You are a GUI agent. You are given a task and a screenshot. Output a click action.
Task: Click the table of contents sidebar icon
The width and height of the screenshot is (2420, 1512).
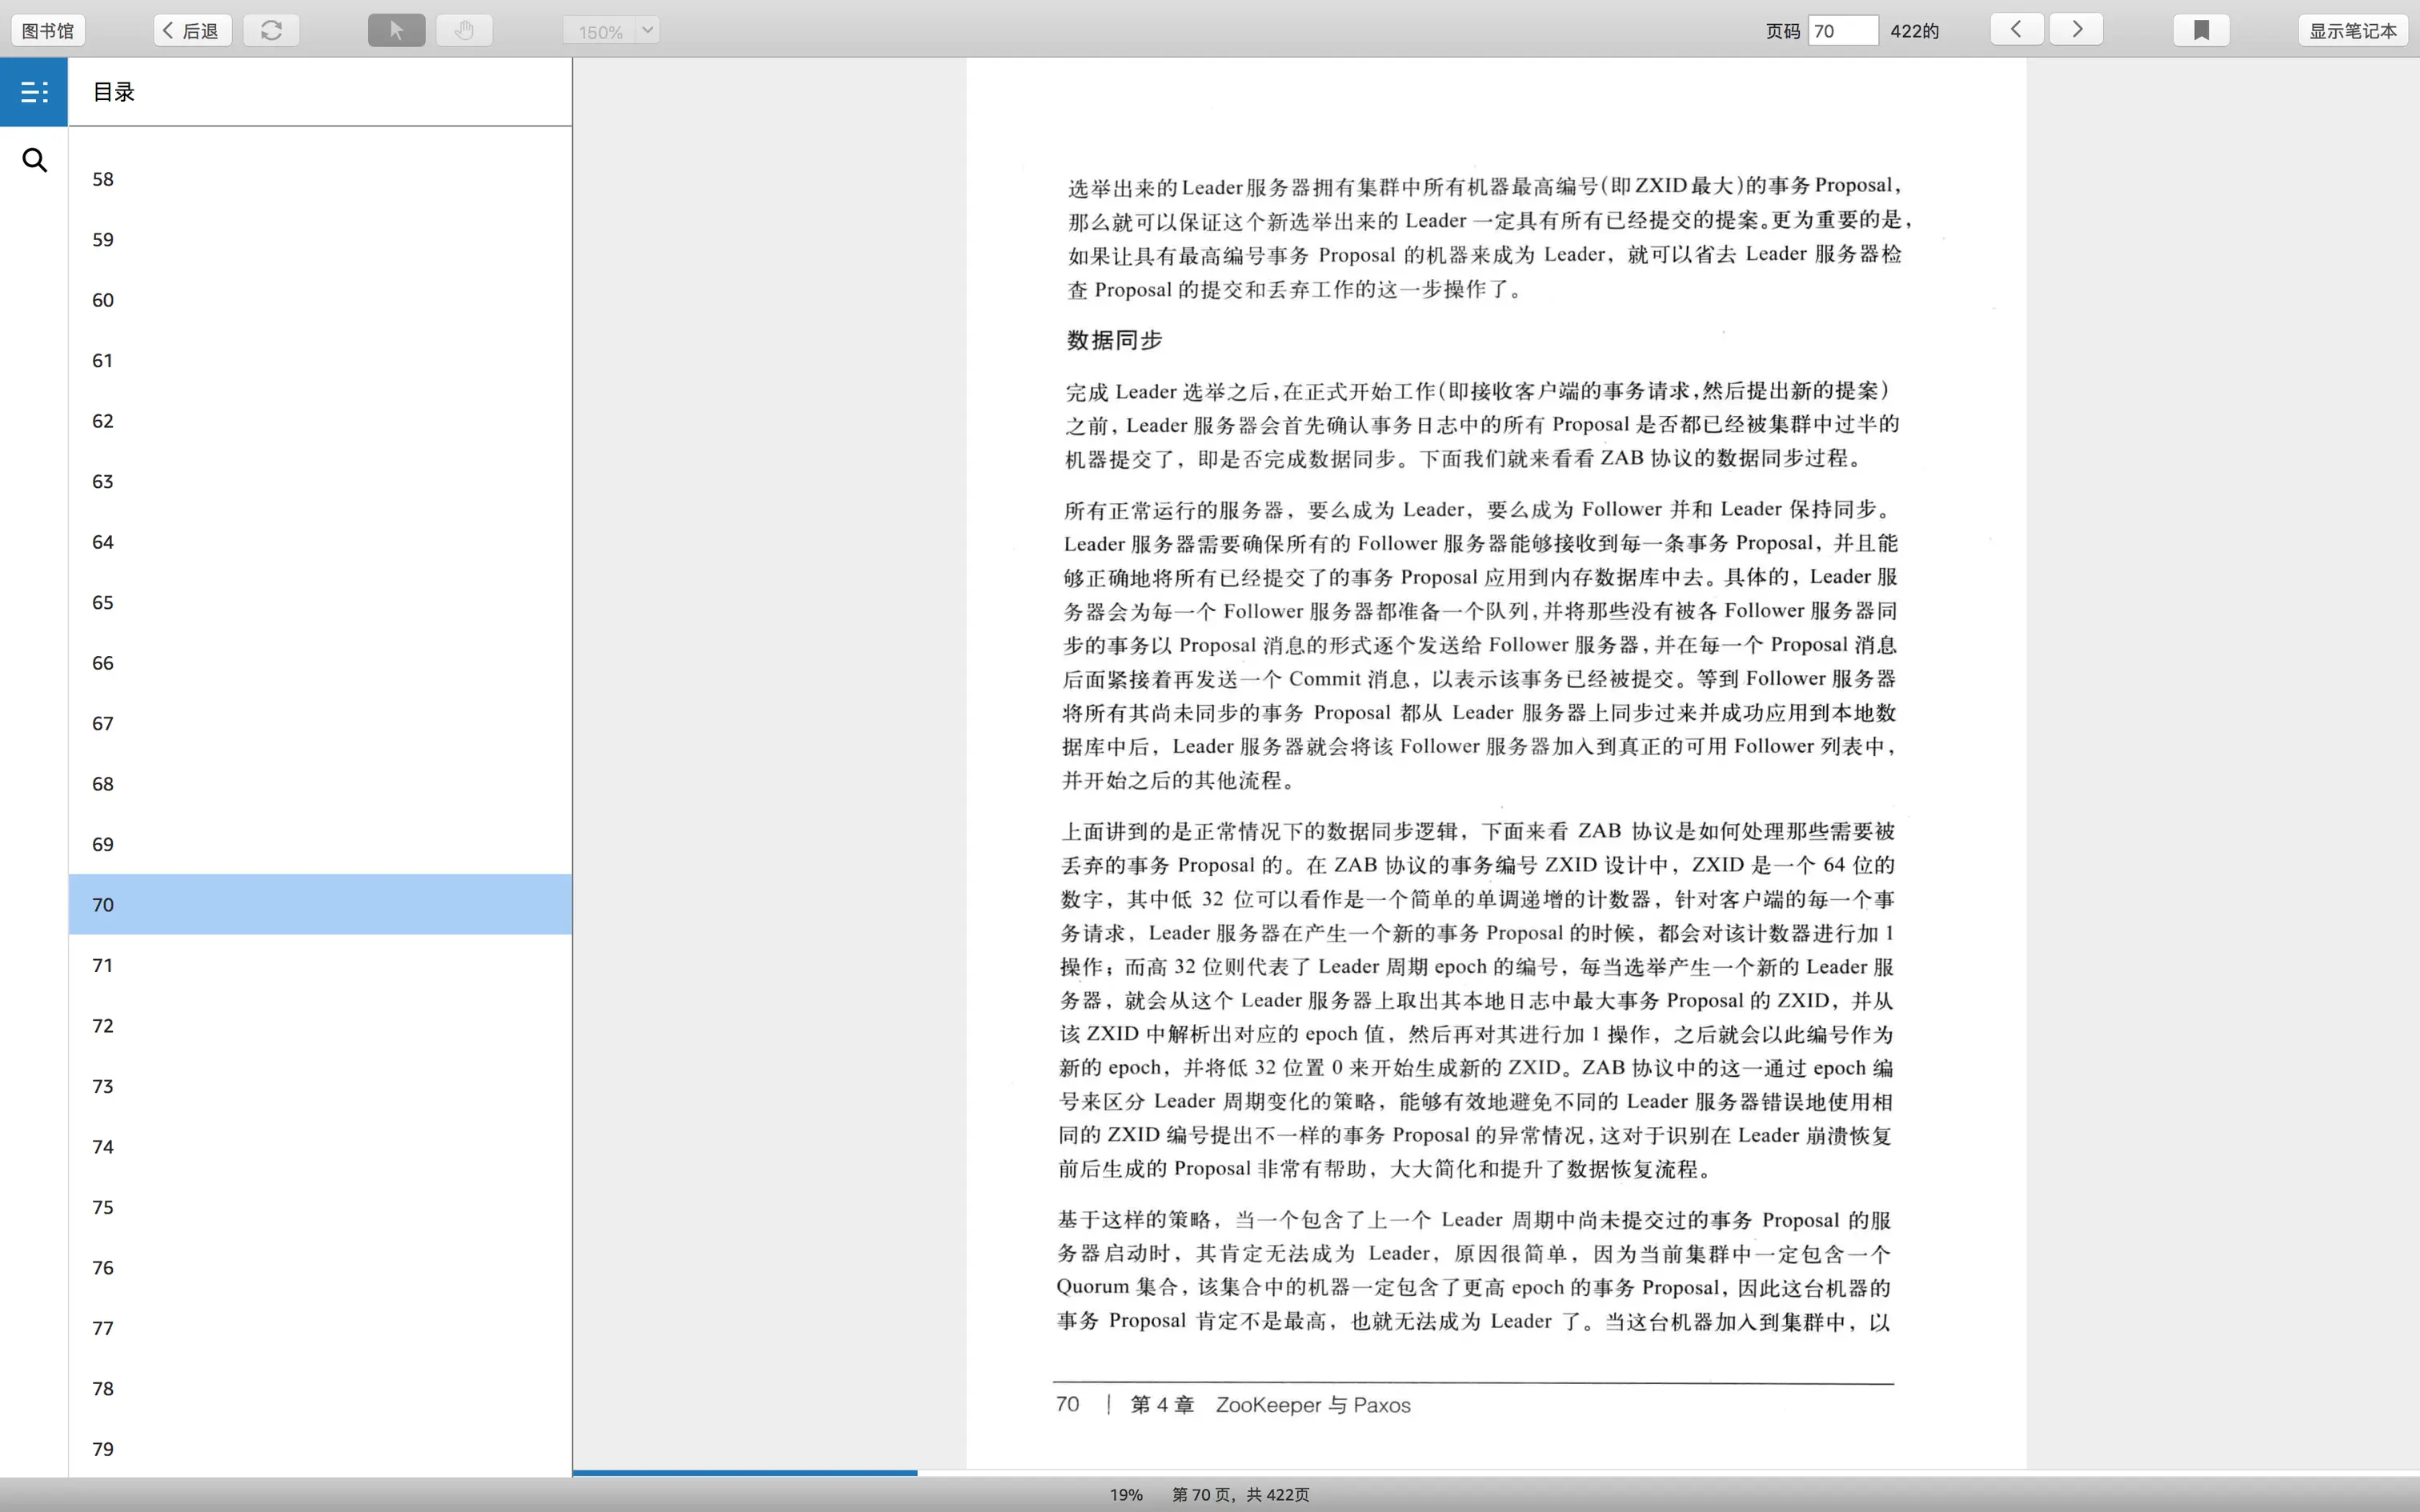(x=34, y=92)
